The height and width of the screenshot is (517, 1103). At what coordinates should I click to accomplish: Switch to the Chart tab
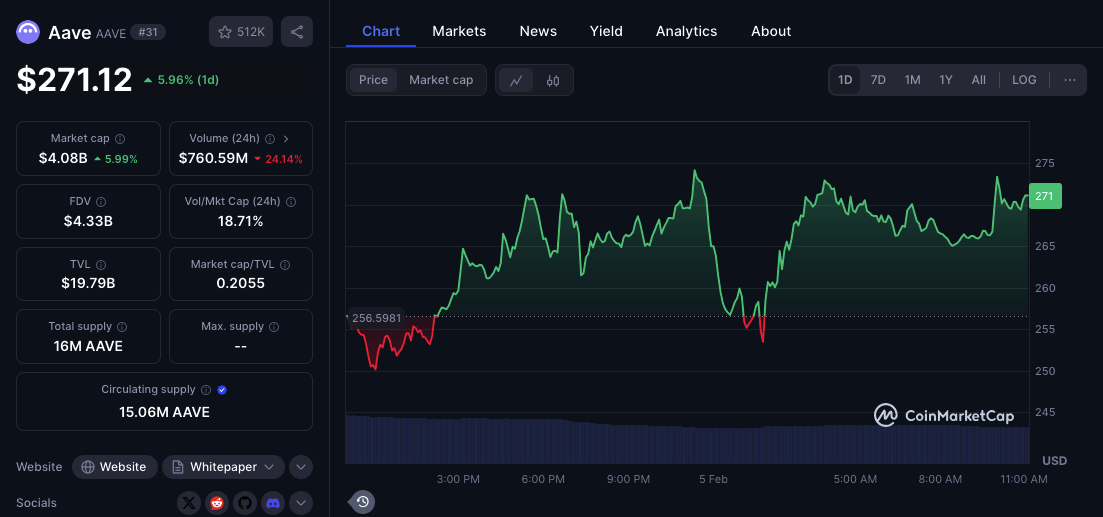[x=381, y=31]
